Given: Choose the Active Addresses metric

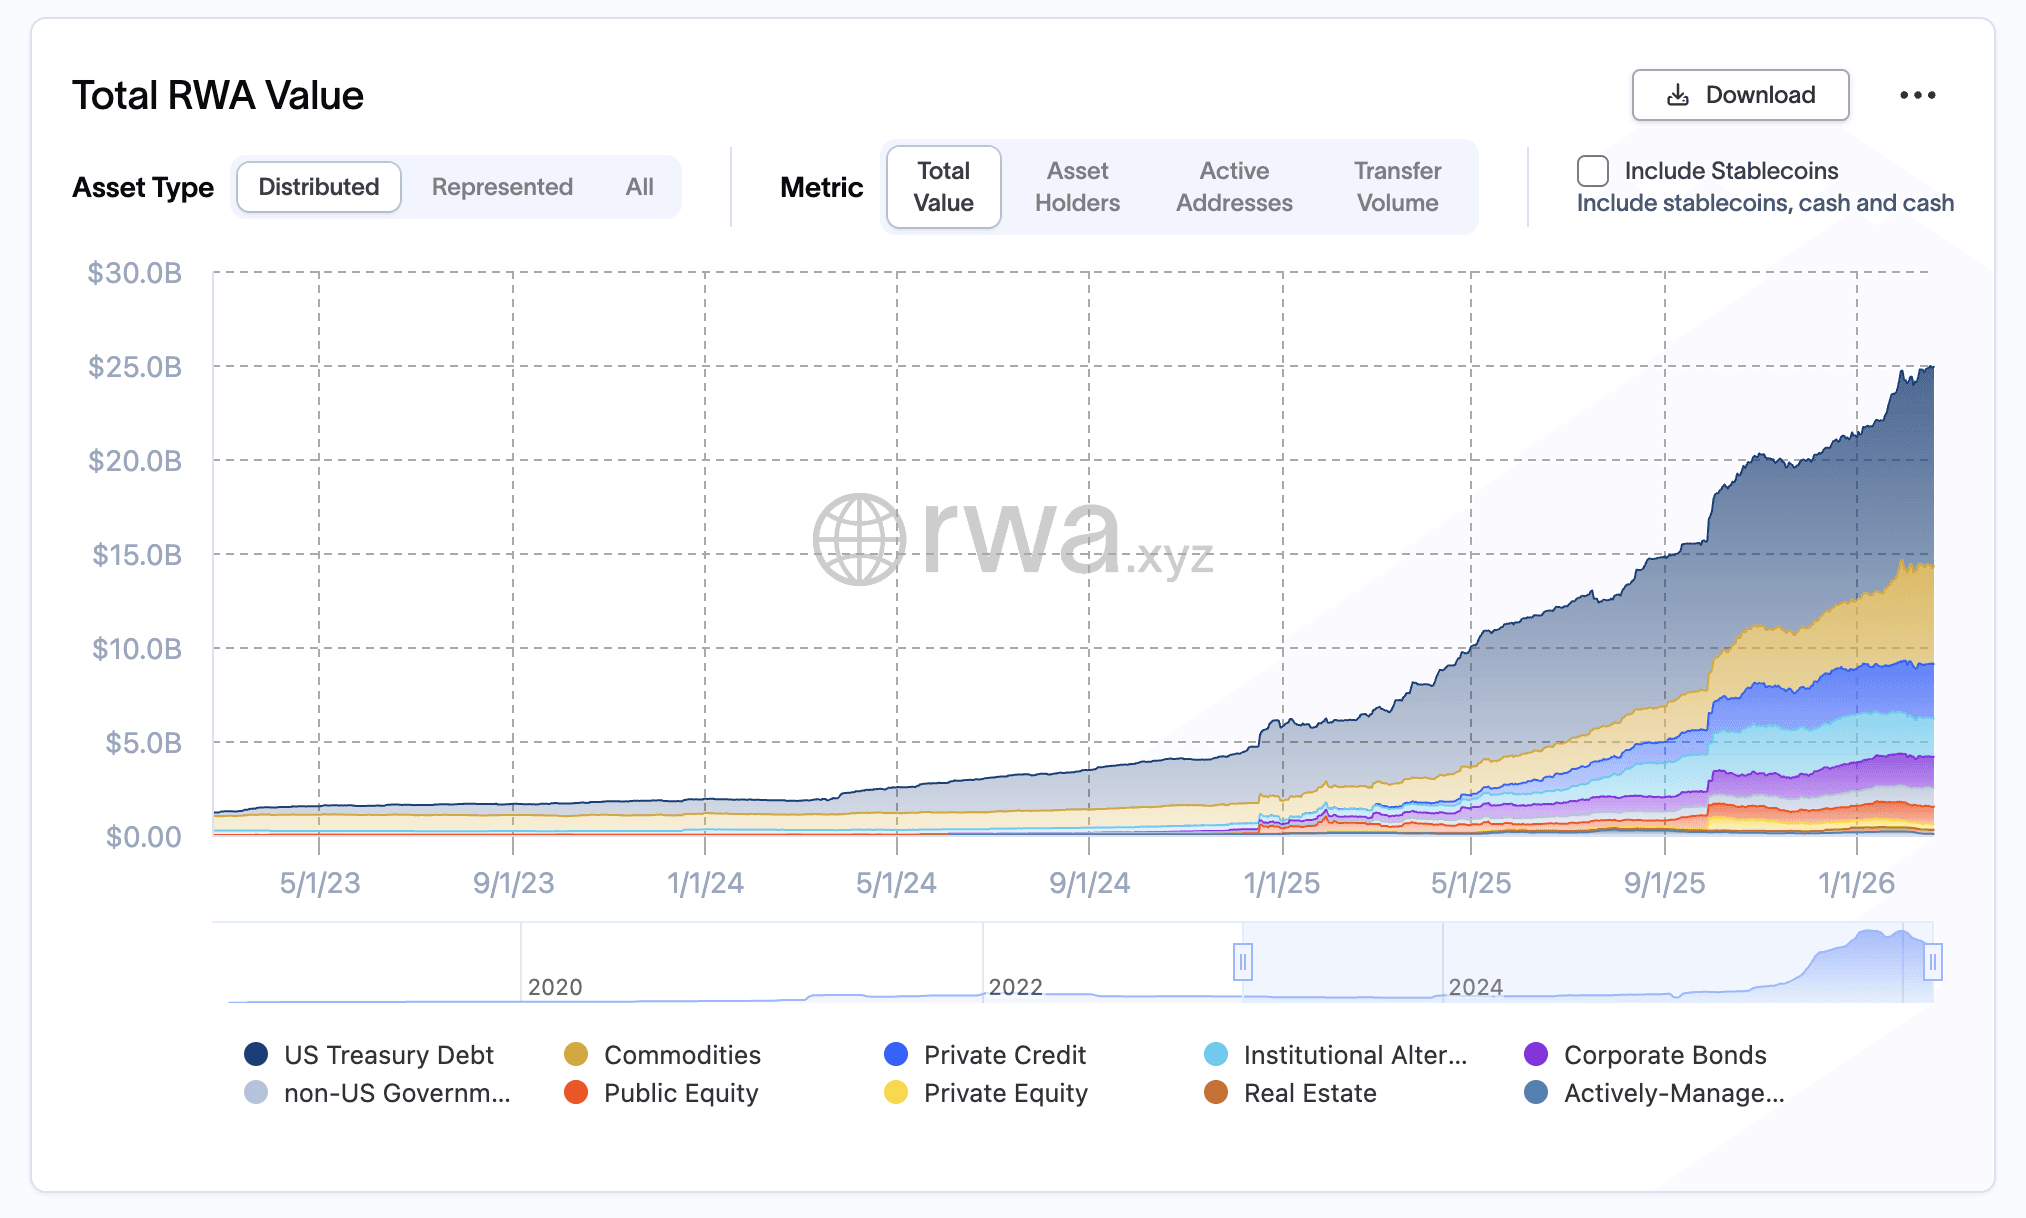Looking at the screenshot, I should point(1234,187).
